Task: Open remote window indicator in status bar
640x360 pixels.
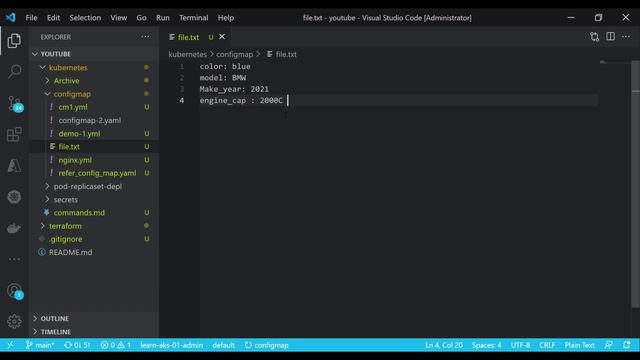Action: tap(11, 345)
